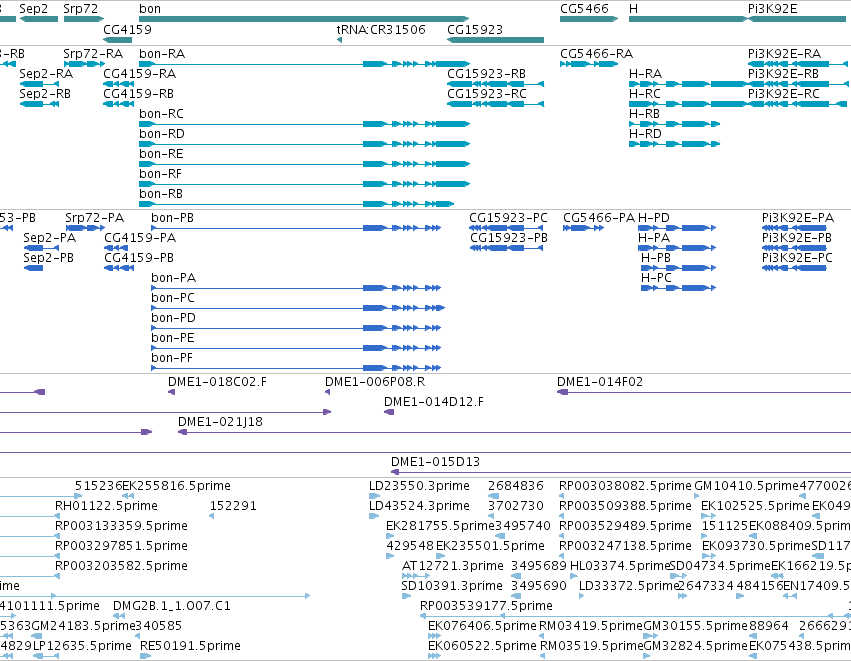Image resolution: width=851 pixels, height=661 pixels.
Task: Open the bon gene label
Action: (x=150, y=9)
